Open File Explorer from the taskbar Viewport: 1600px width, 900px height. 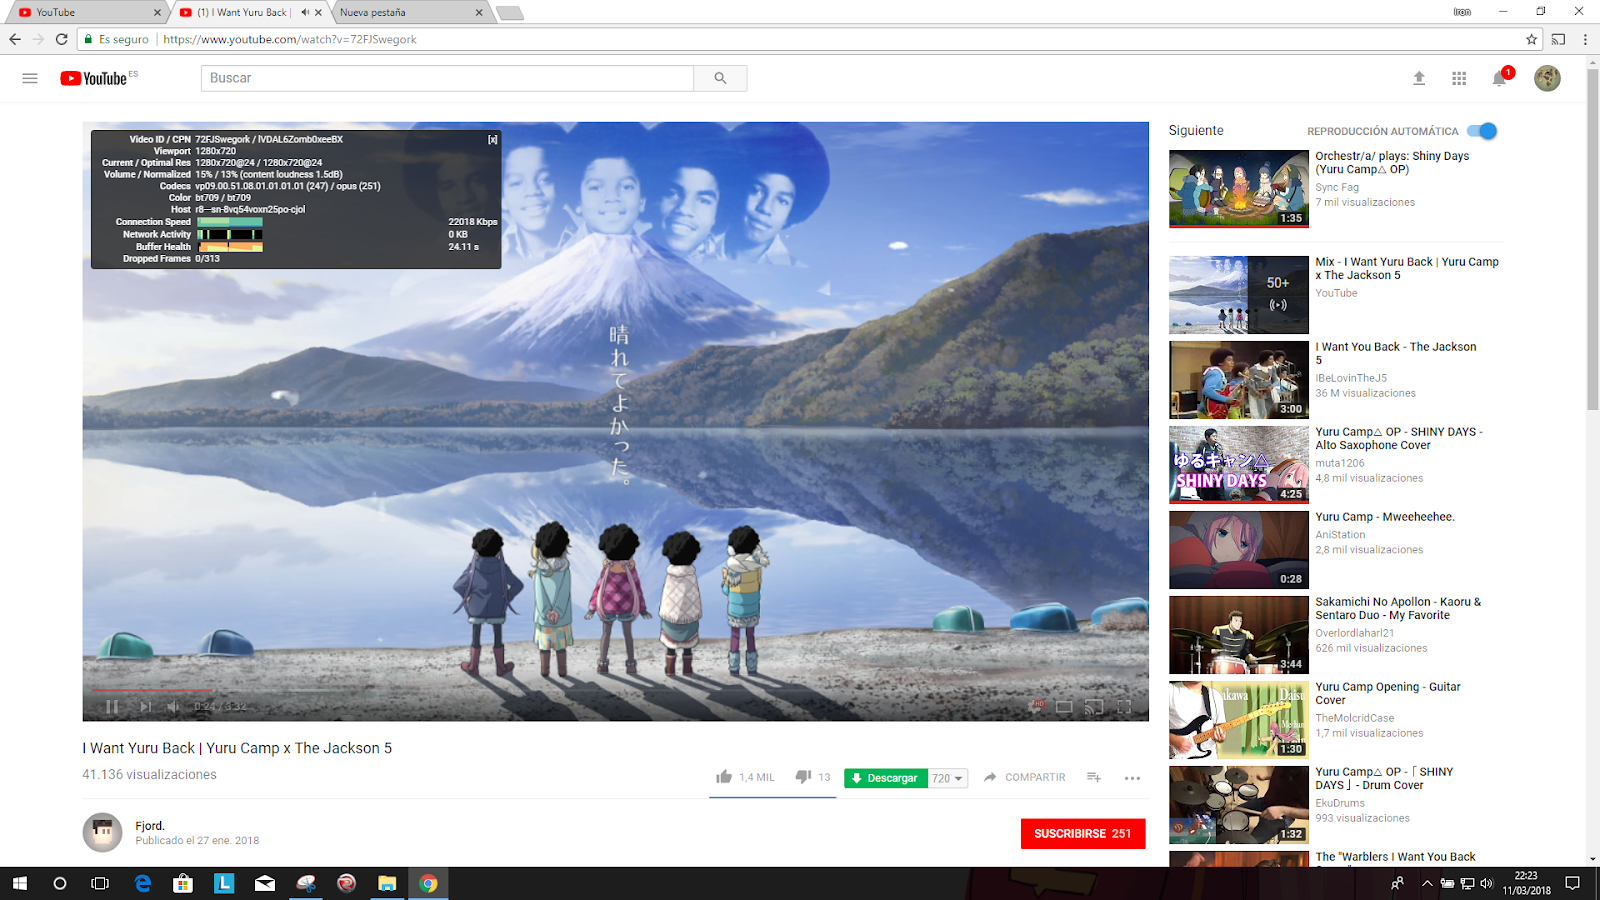tap(387, 883)
